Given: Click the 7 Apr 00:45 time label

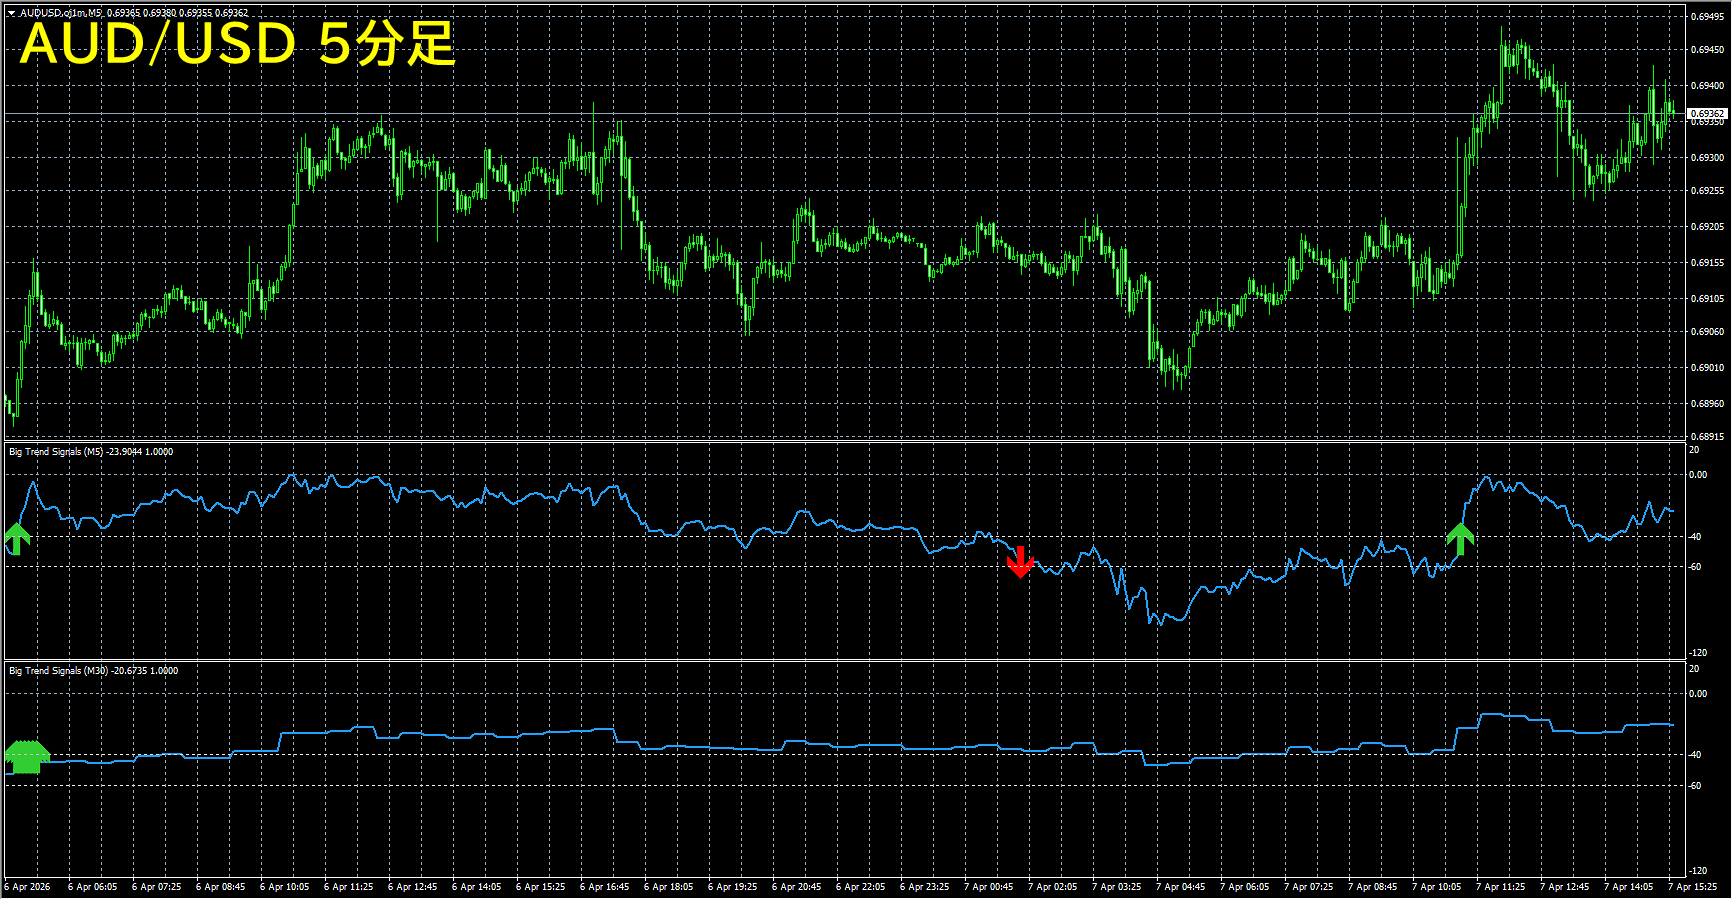Looking at the screenshot, I should (x=988, y=887).
